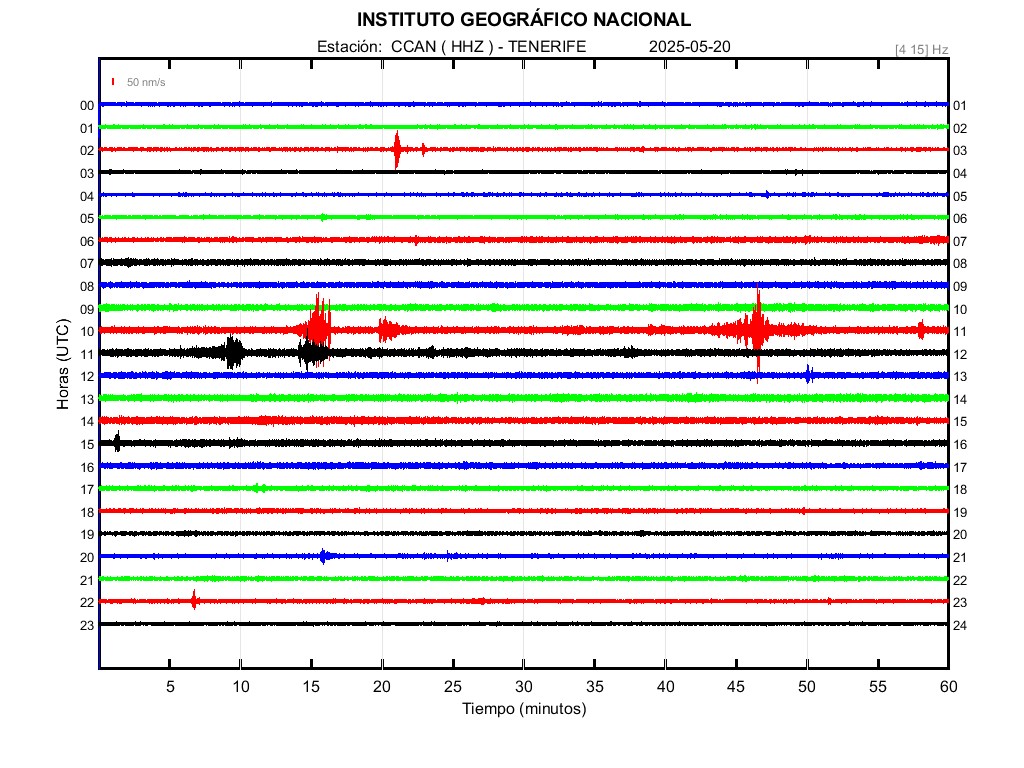Click the red event at hour 02, minute 21
1024x768 pixels.
[x=396, y=150]
